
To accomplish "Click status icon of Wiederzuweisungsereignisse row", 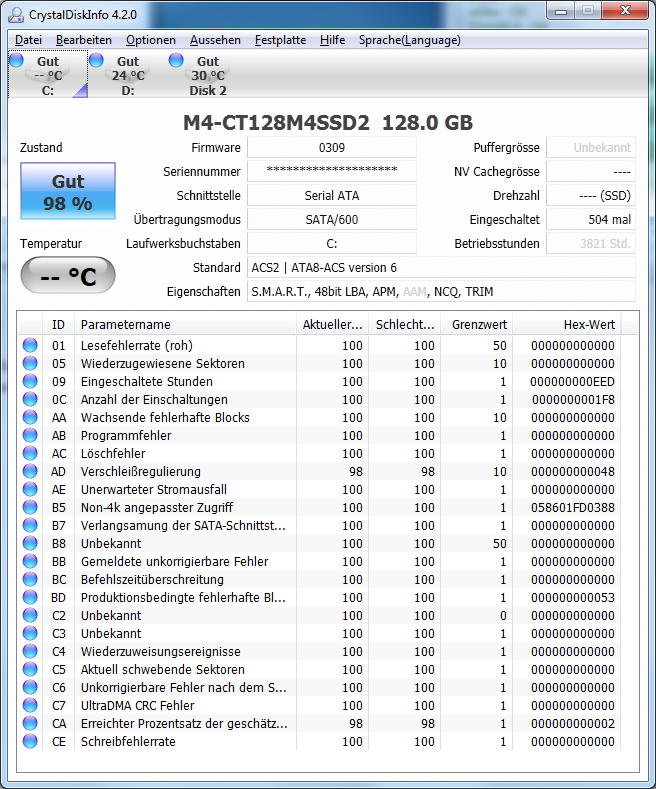I will pos(30,651).
